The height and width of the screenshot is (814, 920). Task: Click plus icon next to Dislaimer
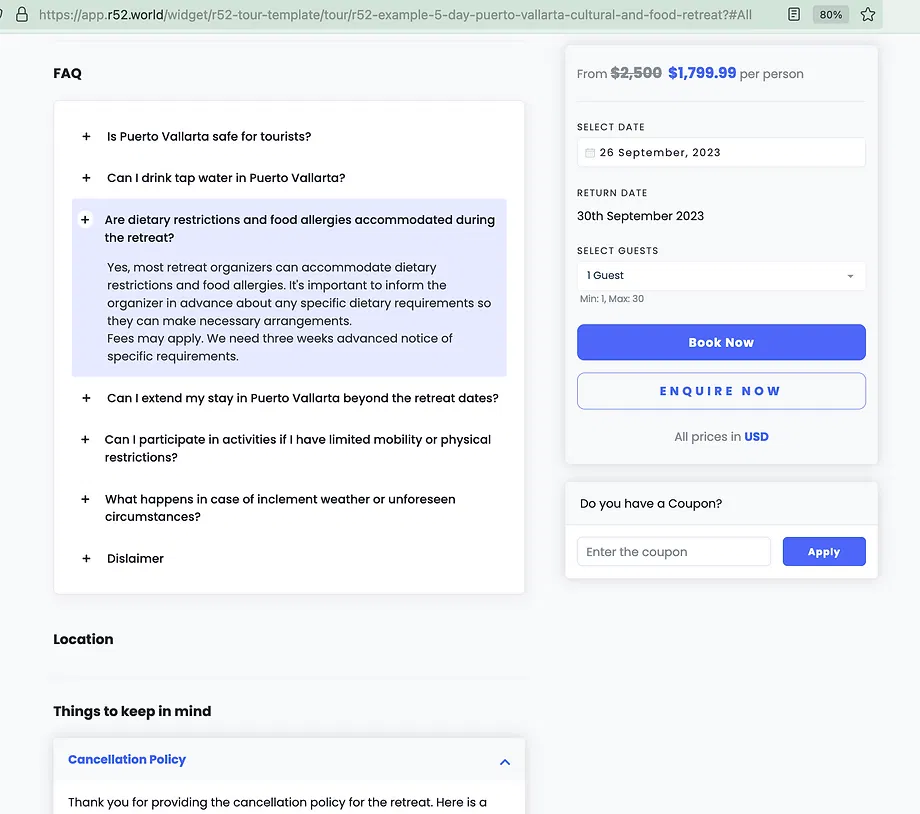86,559
